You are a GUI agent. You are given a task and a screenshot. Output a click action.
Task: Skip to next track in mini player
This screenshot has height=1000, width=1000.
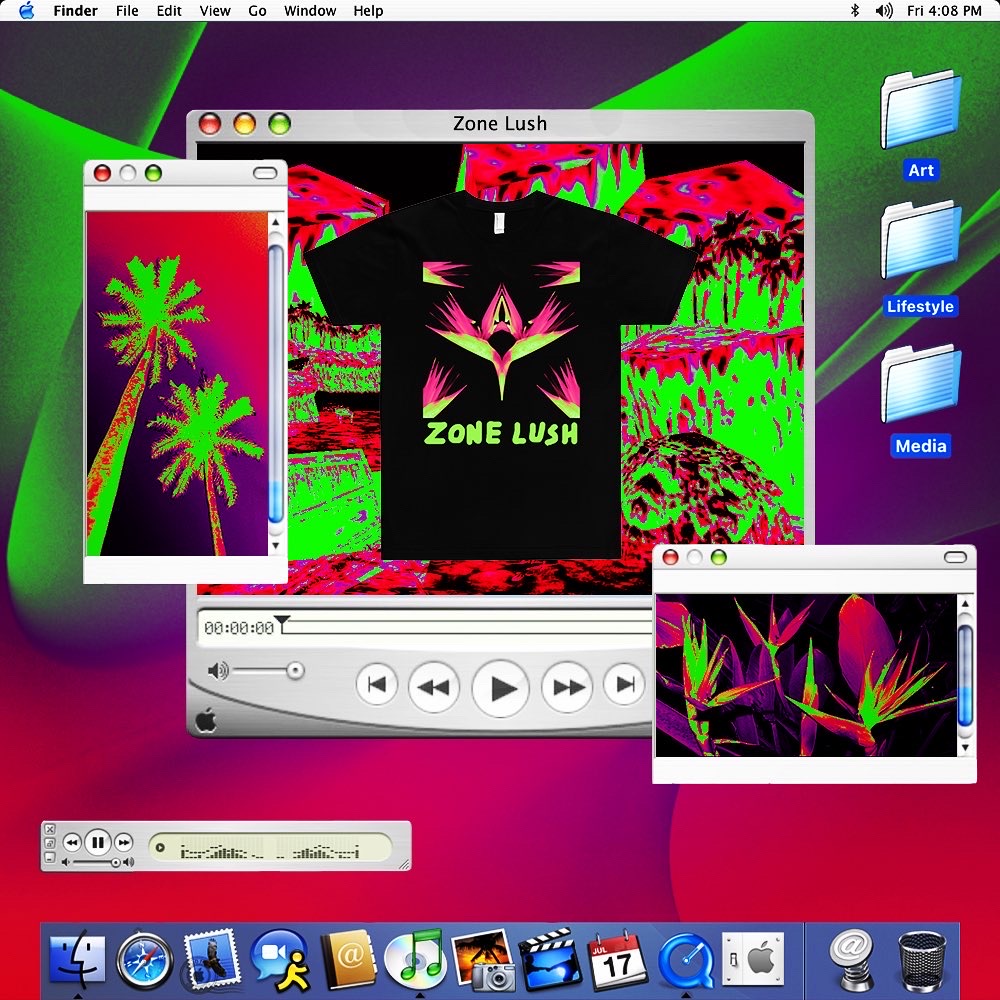124,842
